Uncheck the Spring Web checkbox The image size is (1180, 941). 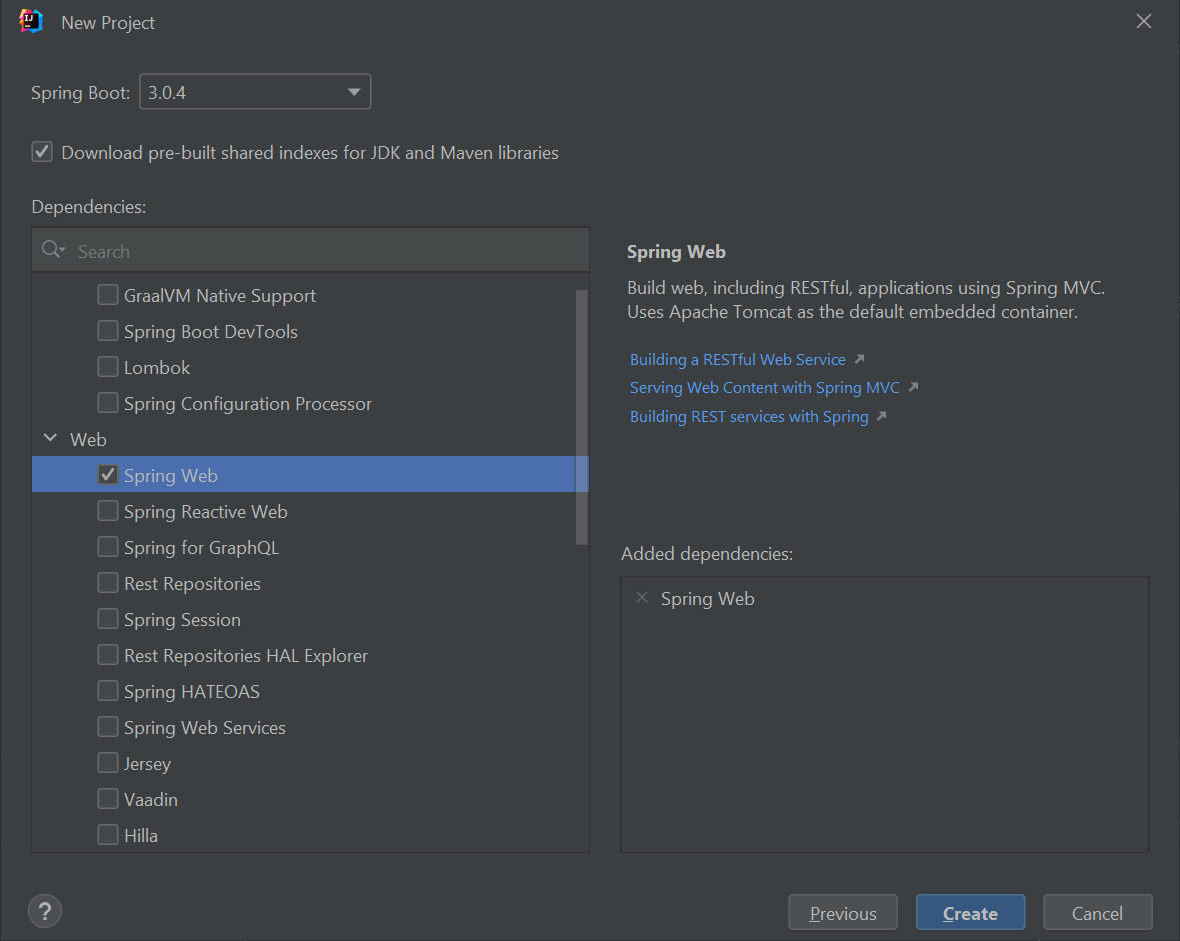click(x=108, y=474)
